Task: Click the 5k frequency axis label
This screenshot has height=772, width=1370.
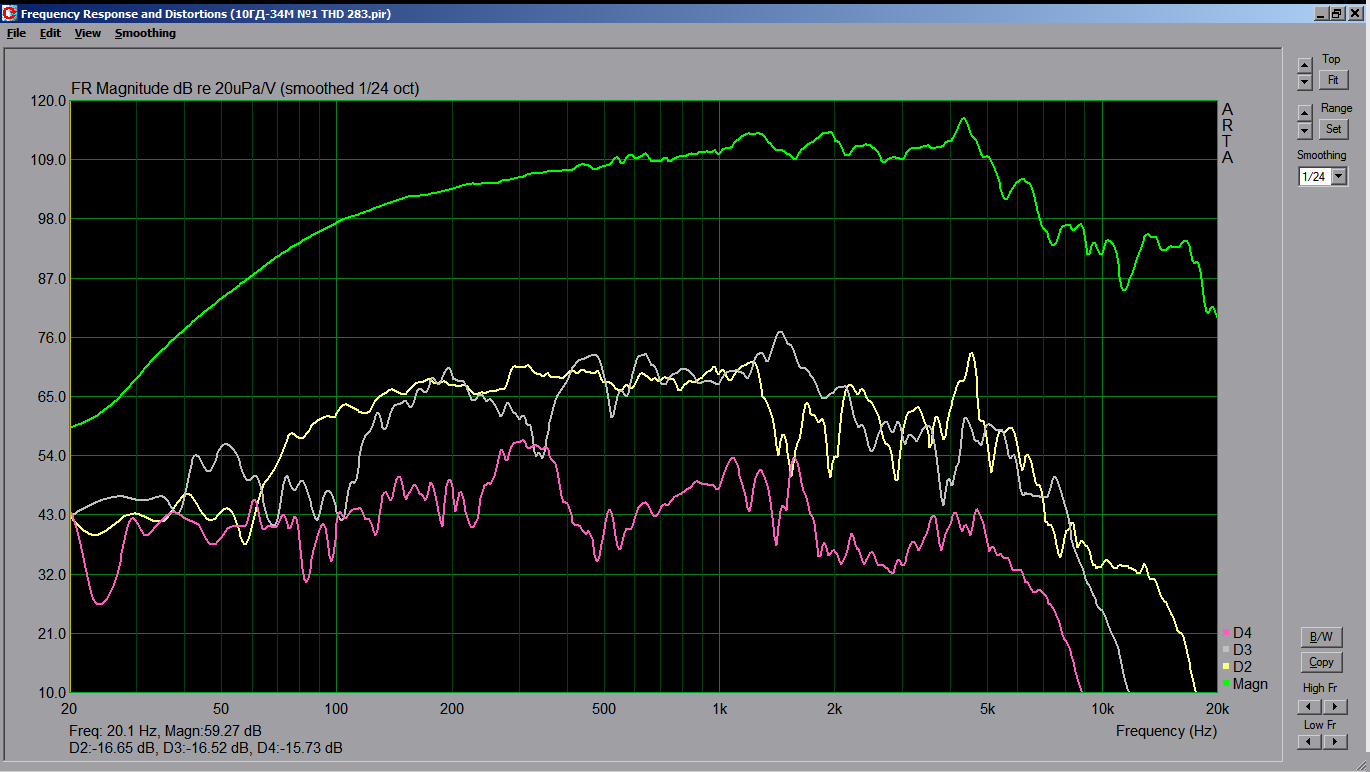Action: click(987, 708)
